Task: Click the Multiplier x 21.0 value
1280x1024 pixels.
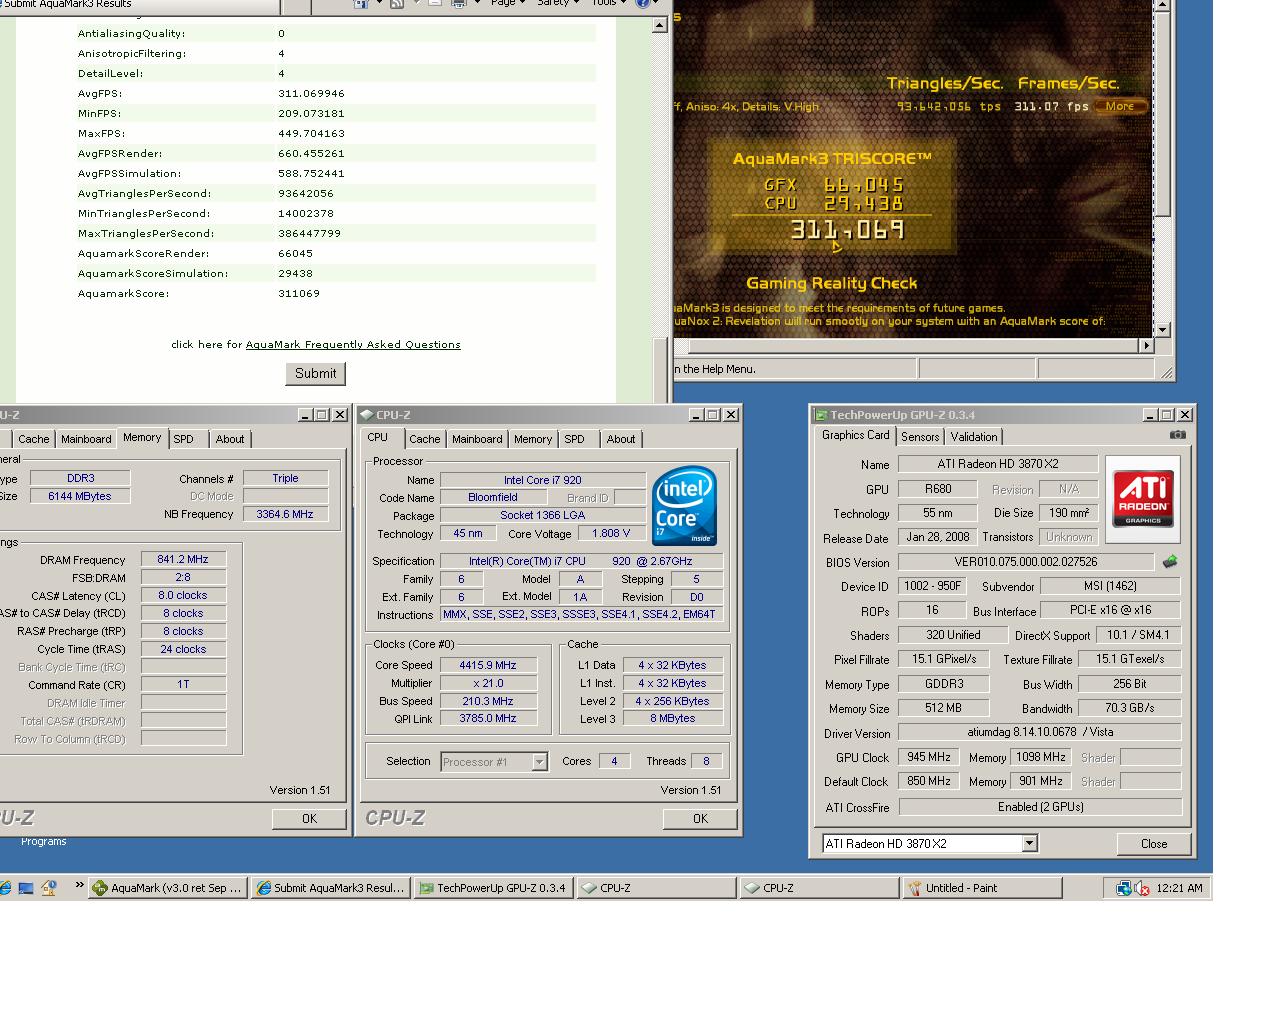Action: [x=488, y=683]
